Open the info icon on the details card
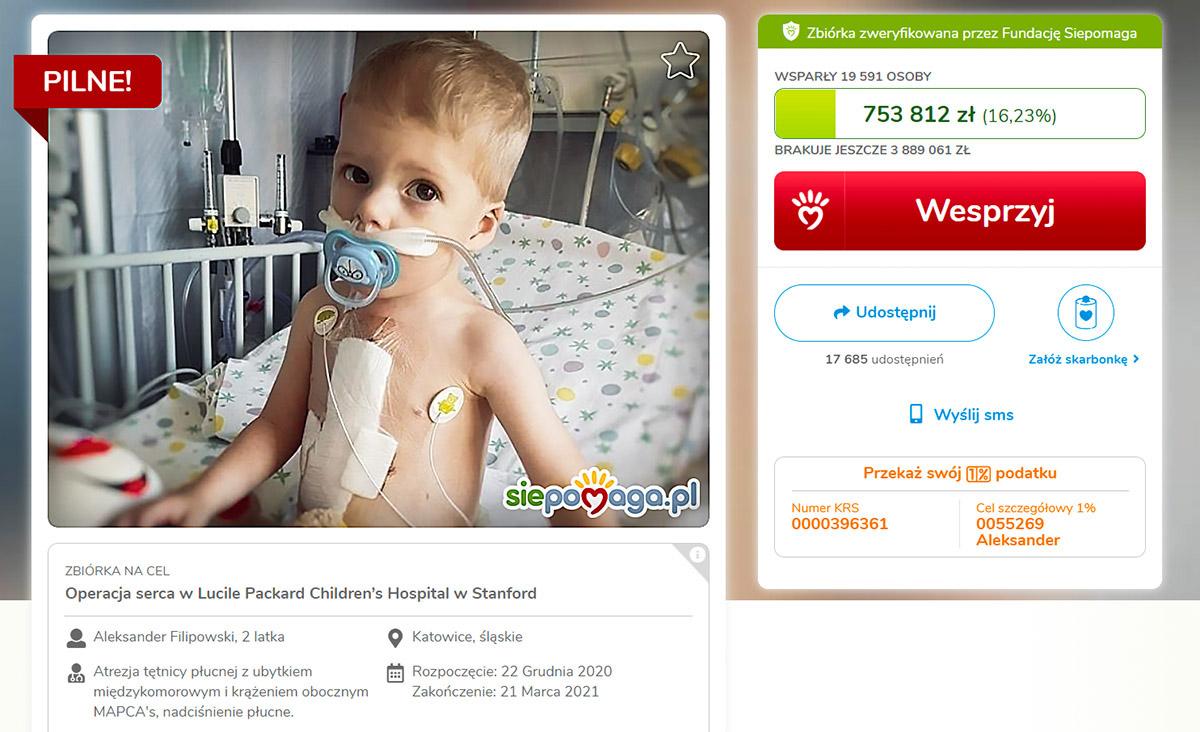 (698, 554)
